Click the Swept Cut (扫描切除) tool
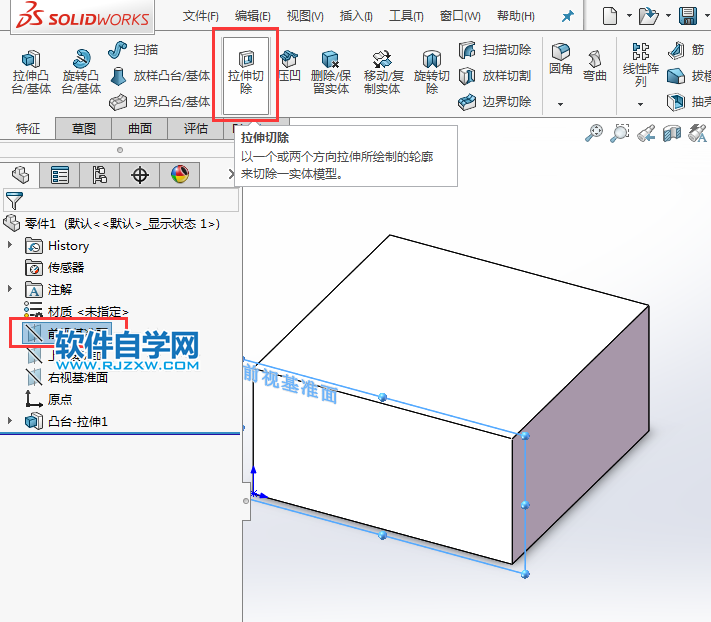 [x=495, y=49]
